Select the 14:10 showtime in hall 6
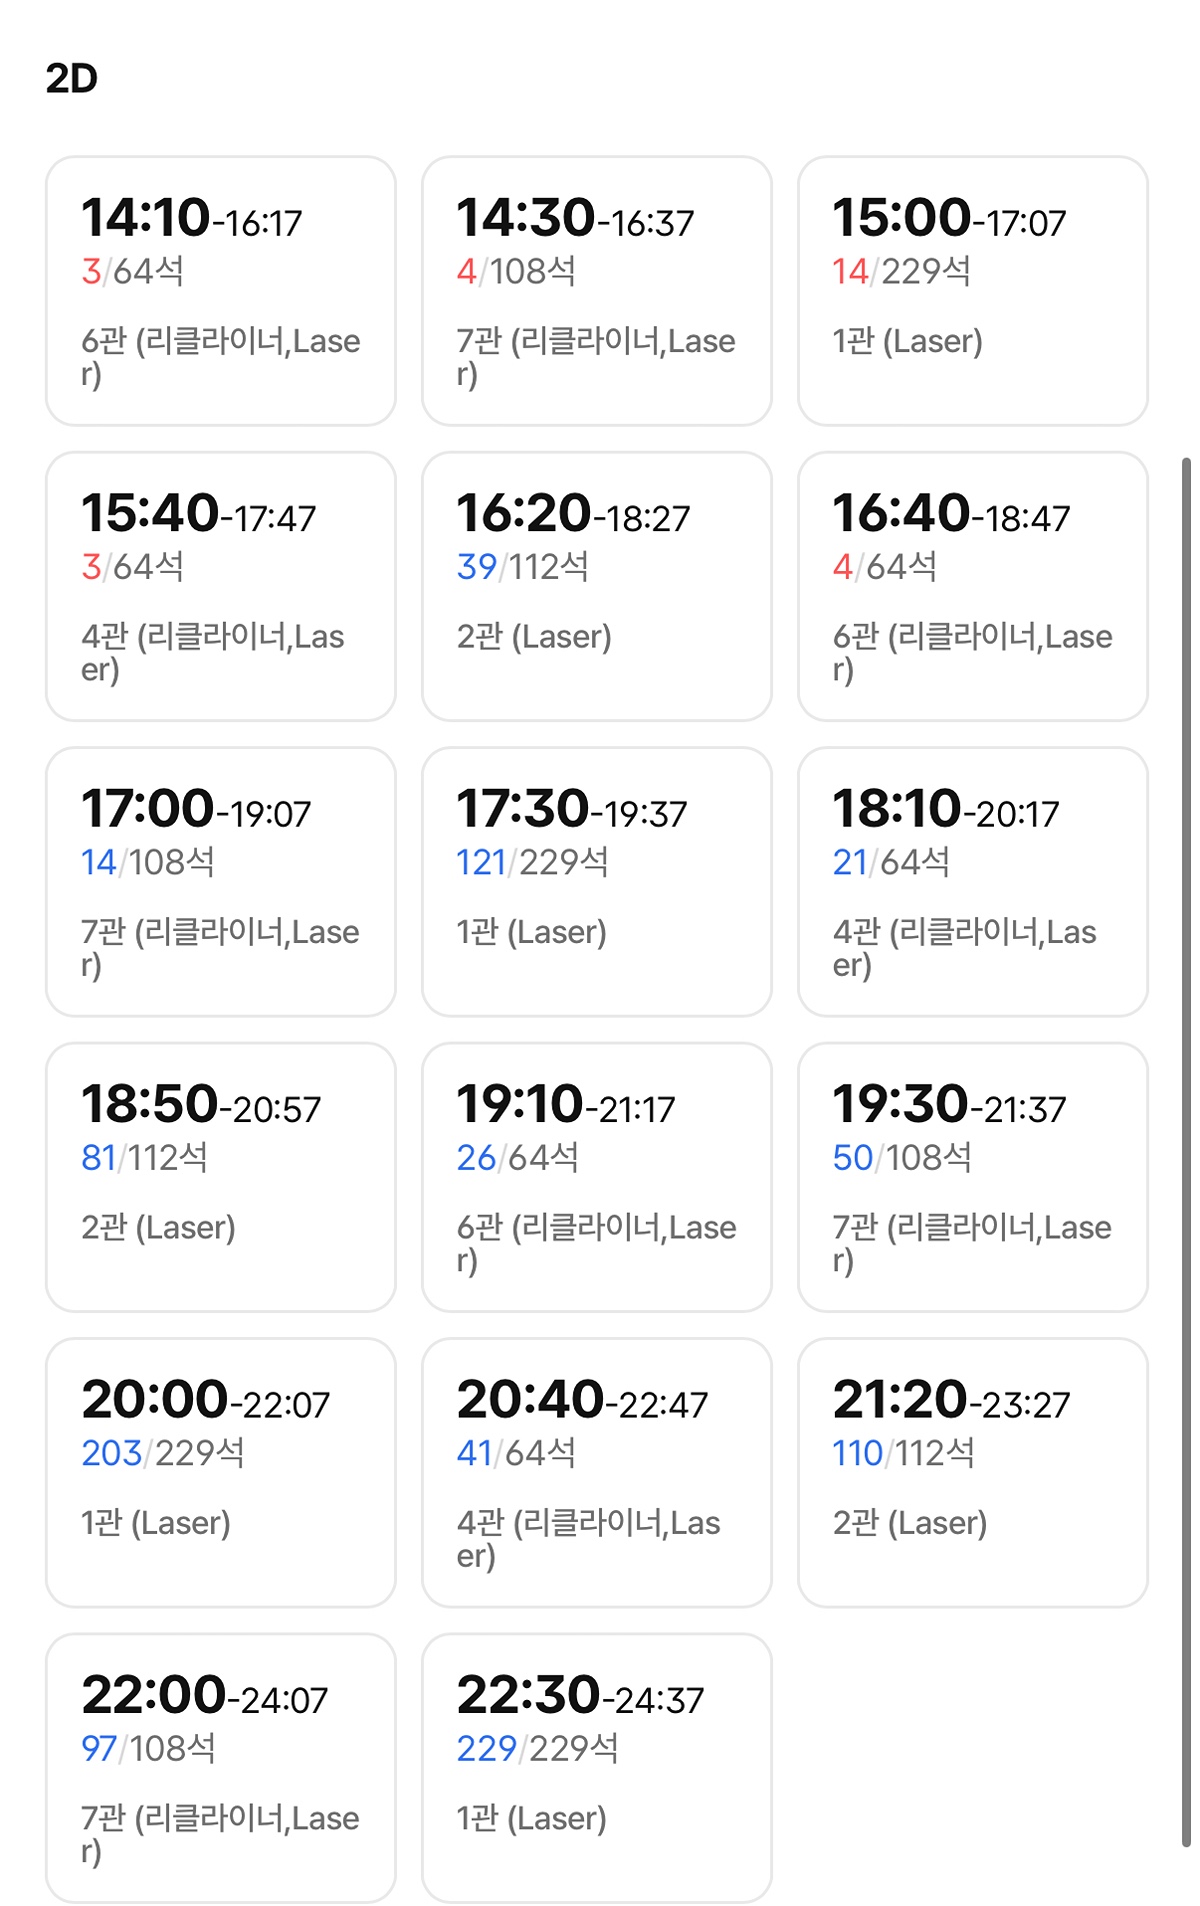The width and height of the screenshot is (1200, 1906). [220, 290]
